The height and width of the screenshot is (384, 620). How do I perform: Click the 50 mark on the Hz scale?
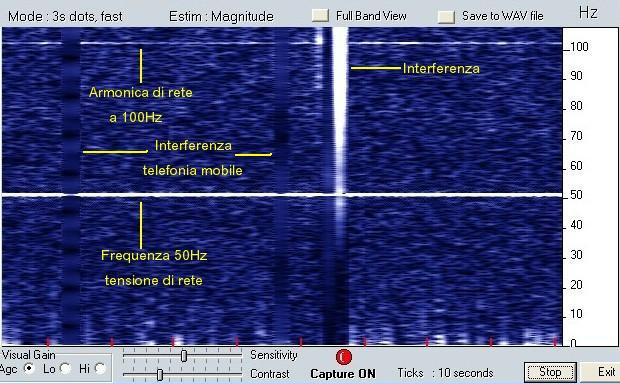pyautogui.click(x=577, y=195)
